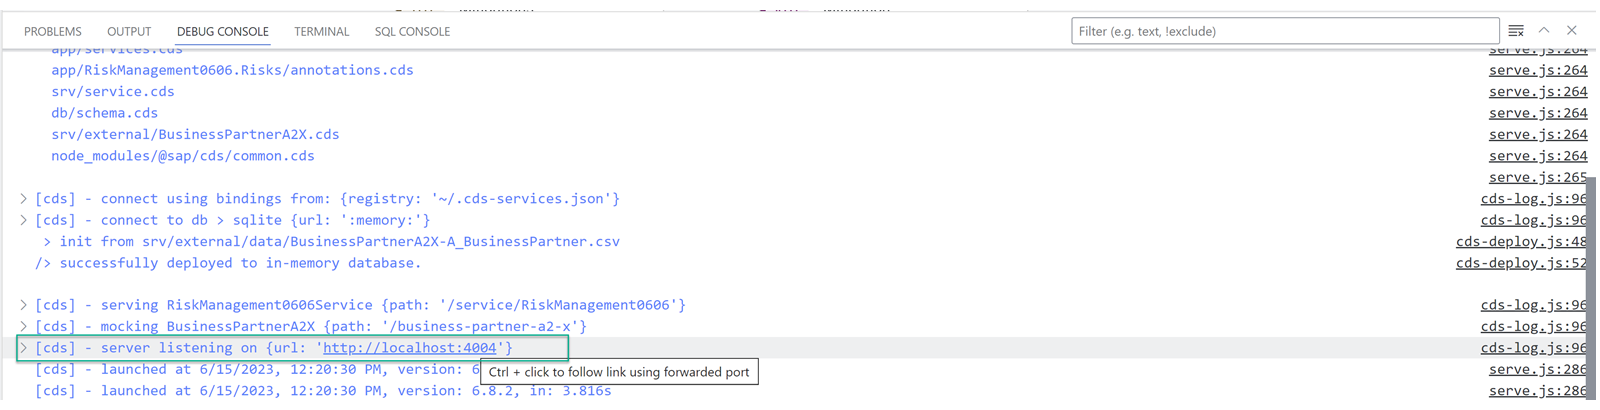Viewport: 1600px width, 410px height.
Task: Maximize panel size with the up chevron
Action: pos(1544,30)
